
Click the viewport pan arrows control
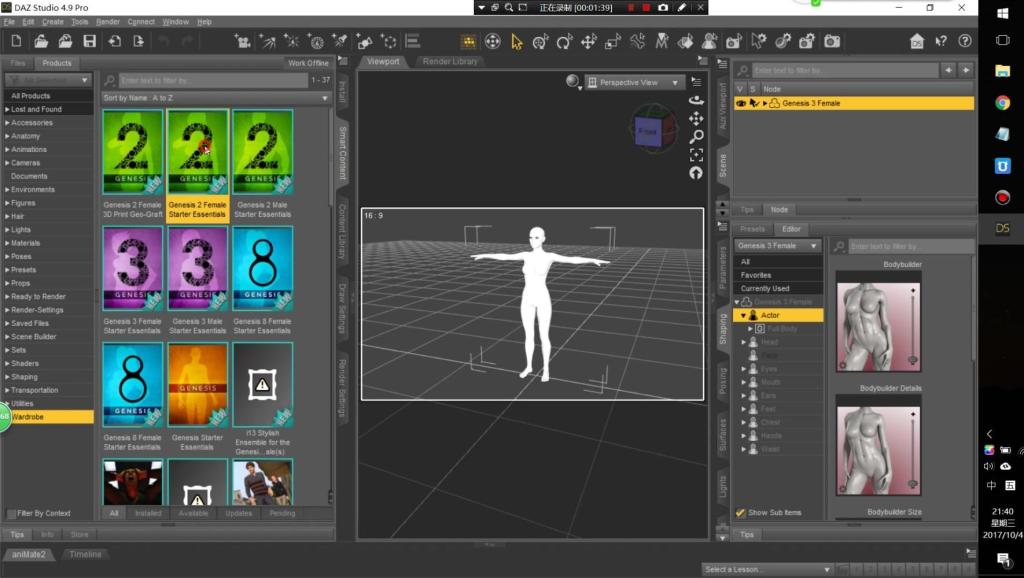coord(696,118)
